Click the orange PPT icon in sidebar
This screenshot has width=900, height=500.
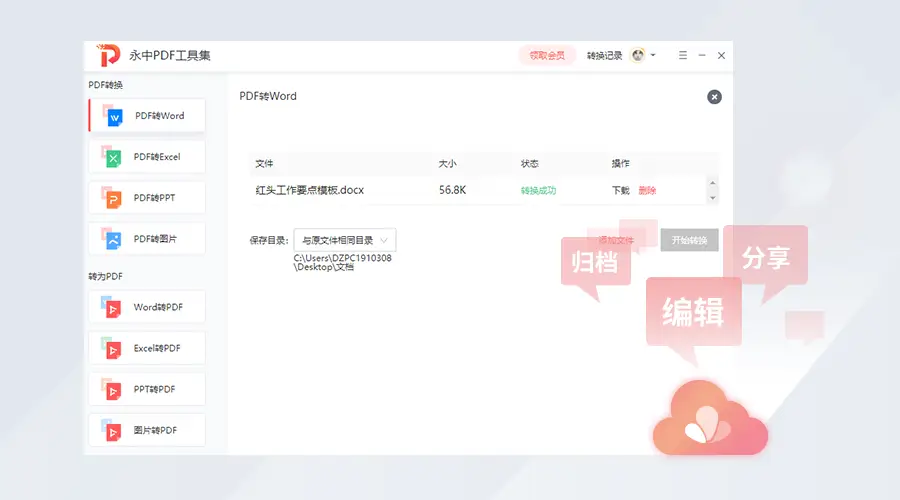(112, 197)
